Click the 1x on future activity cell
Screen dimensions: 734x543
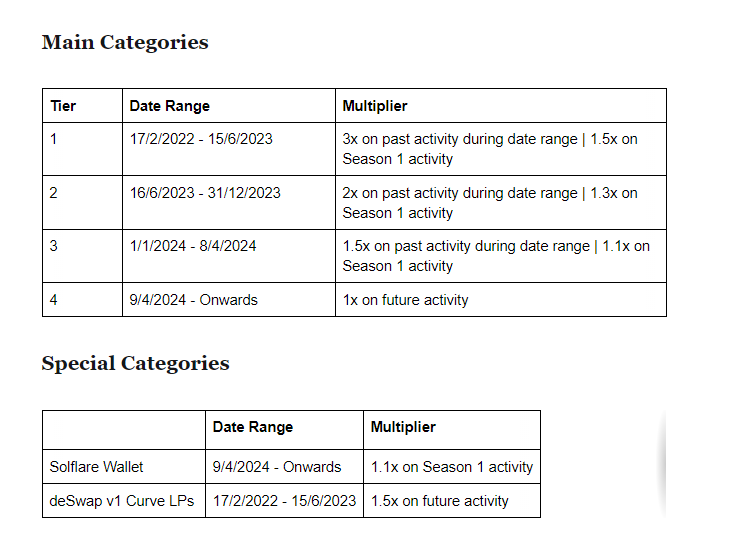tap(501, 300)
